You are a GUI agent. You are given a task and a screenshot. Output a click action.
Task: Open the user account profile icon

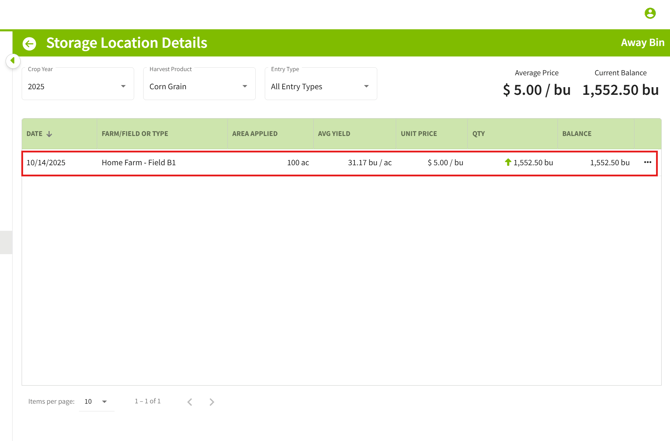[650, 13]
